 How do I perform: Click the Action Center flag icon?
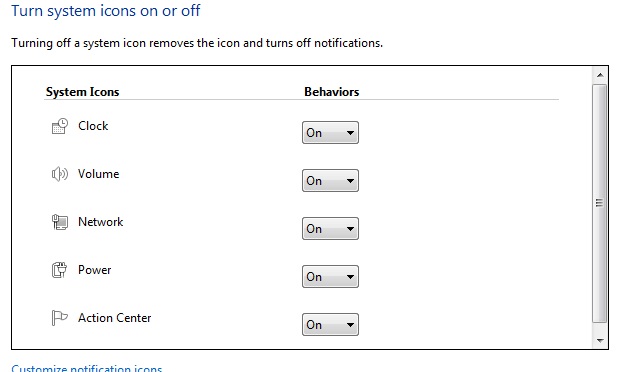point(59,318)
